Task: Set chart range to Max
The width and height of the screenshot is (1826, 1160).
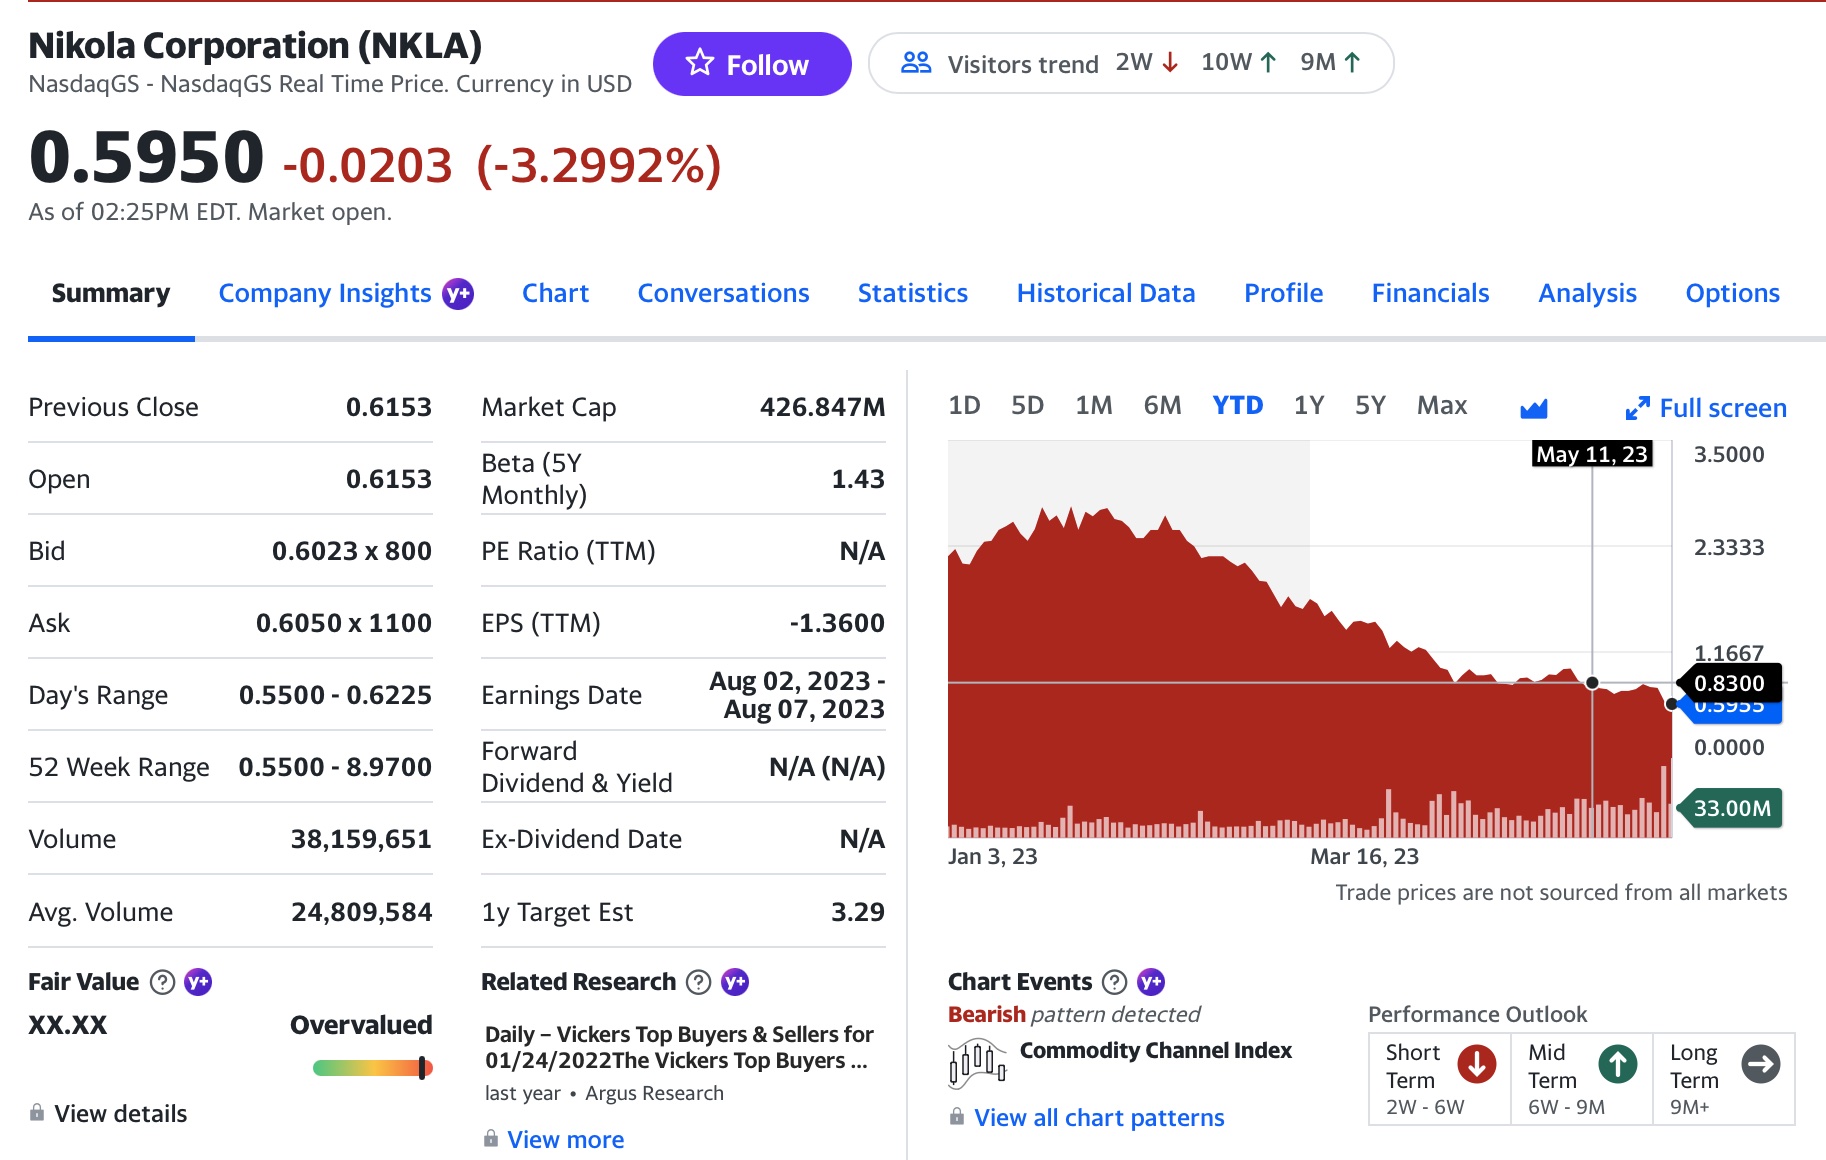Action: [x=1441, y=406]
